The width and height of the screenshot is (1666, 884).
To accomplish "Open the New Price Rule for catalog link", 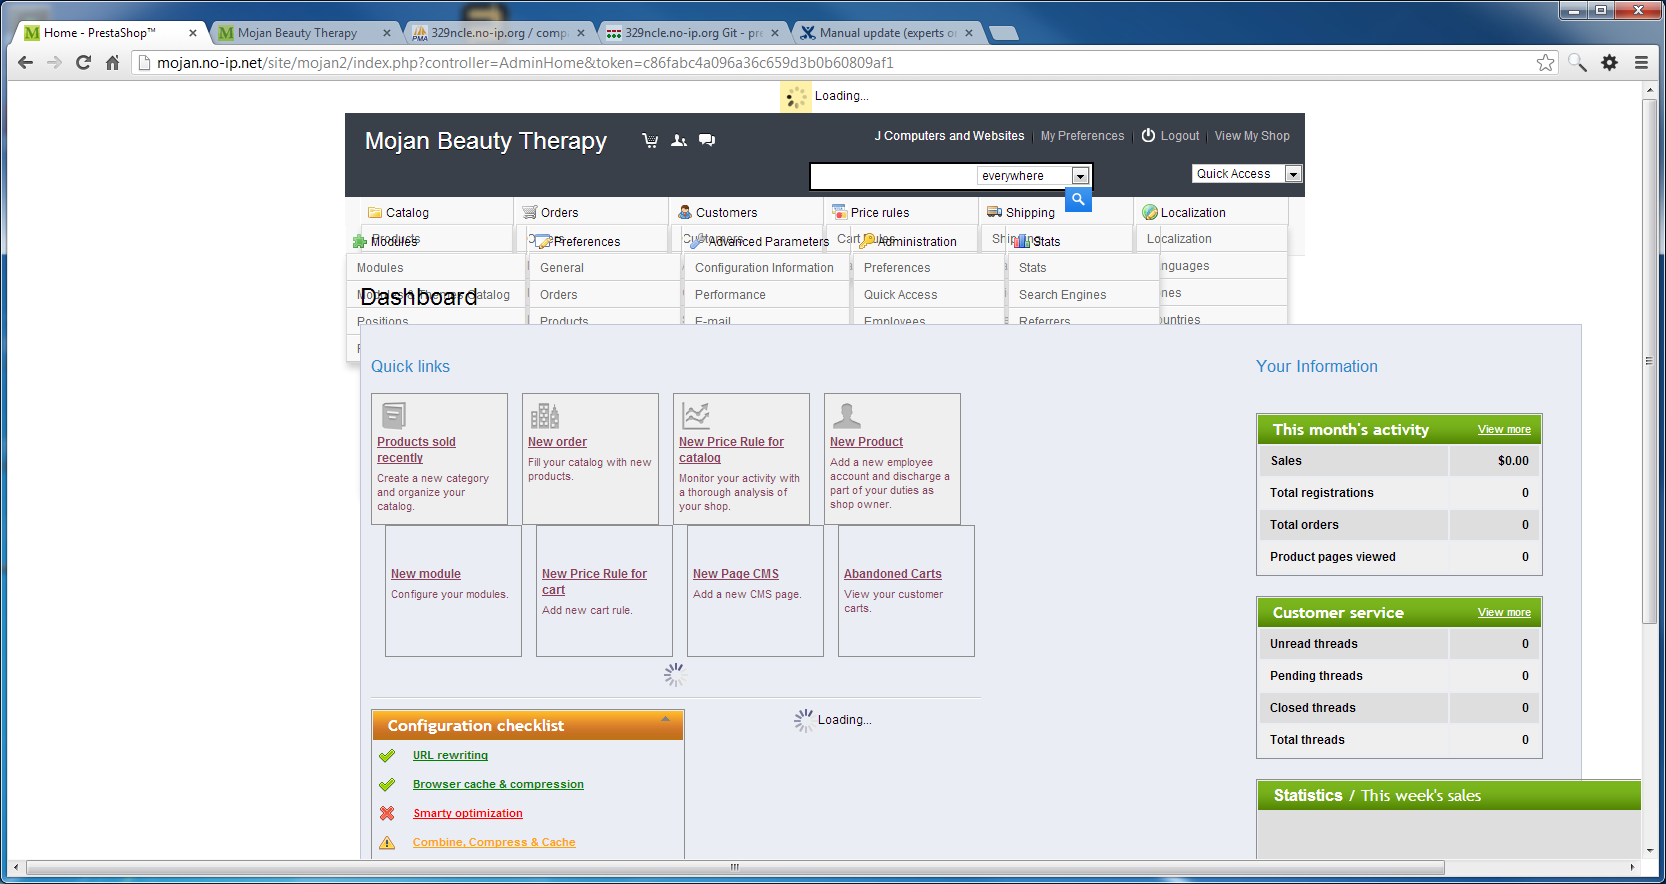I will pos(731,450).
